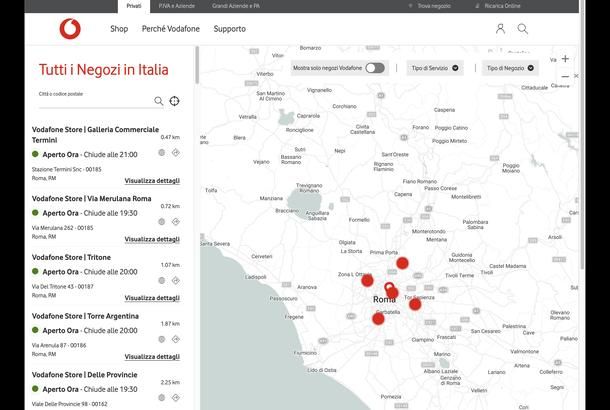The height and width of the screenshot is (410, 610).
Task: Switch to P.IVA e Aziende tab
Action: pyautogui.click(x=177, y=6)
